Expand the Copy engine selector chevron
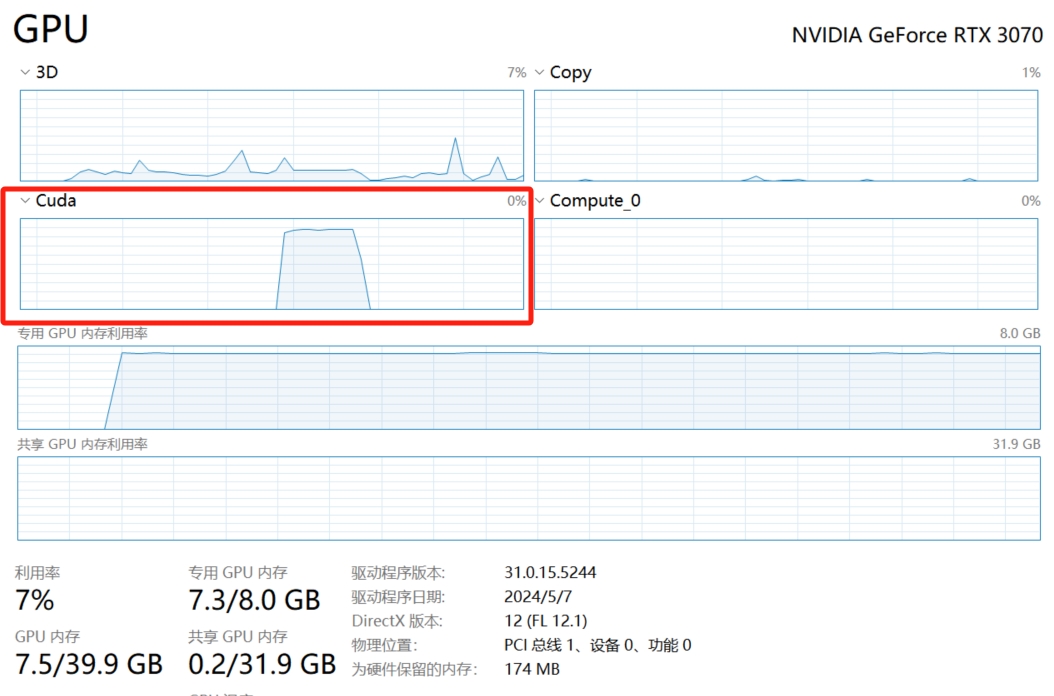Viewport: 1054px width, 696px height. click(540, 73)
